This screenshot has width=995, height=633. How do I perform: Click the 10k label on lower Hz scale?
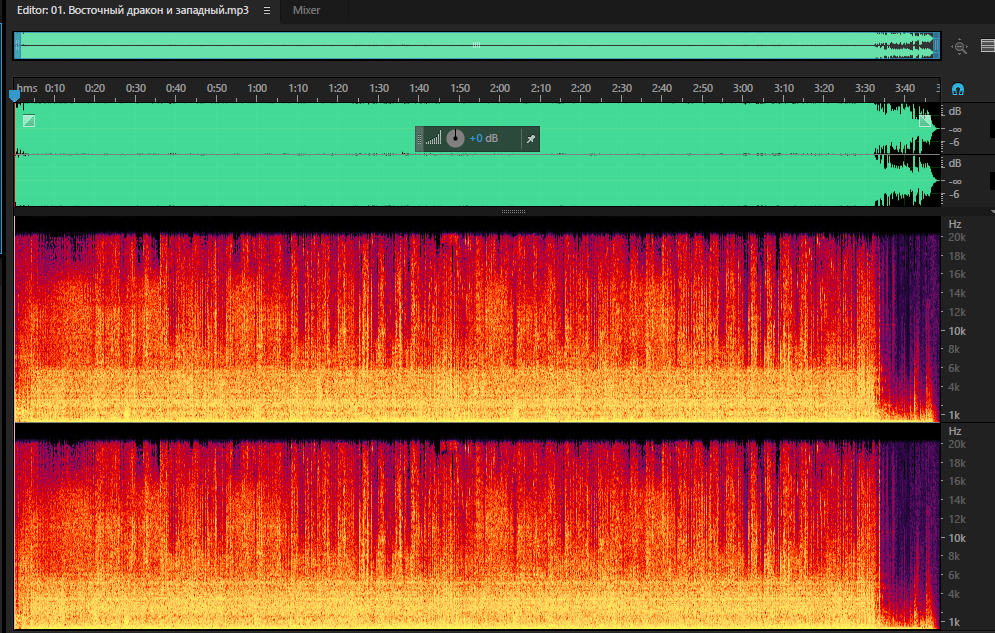click(x=957, y=538)
